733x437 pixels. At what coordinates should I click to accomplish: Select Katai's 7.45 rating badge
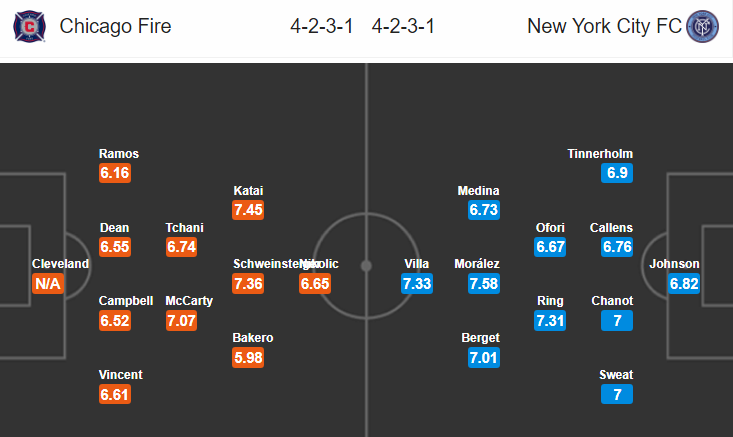[x=248, y=210]
